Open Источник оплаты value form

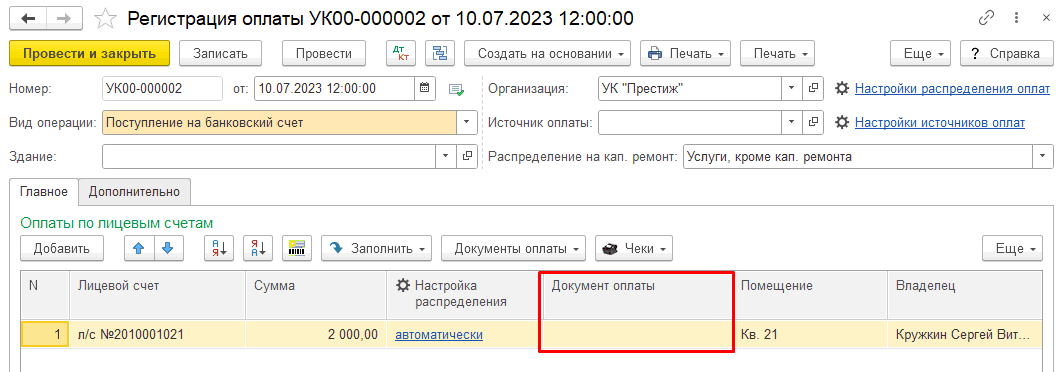pos(813,122)
